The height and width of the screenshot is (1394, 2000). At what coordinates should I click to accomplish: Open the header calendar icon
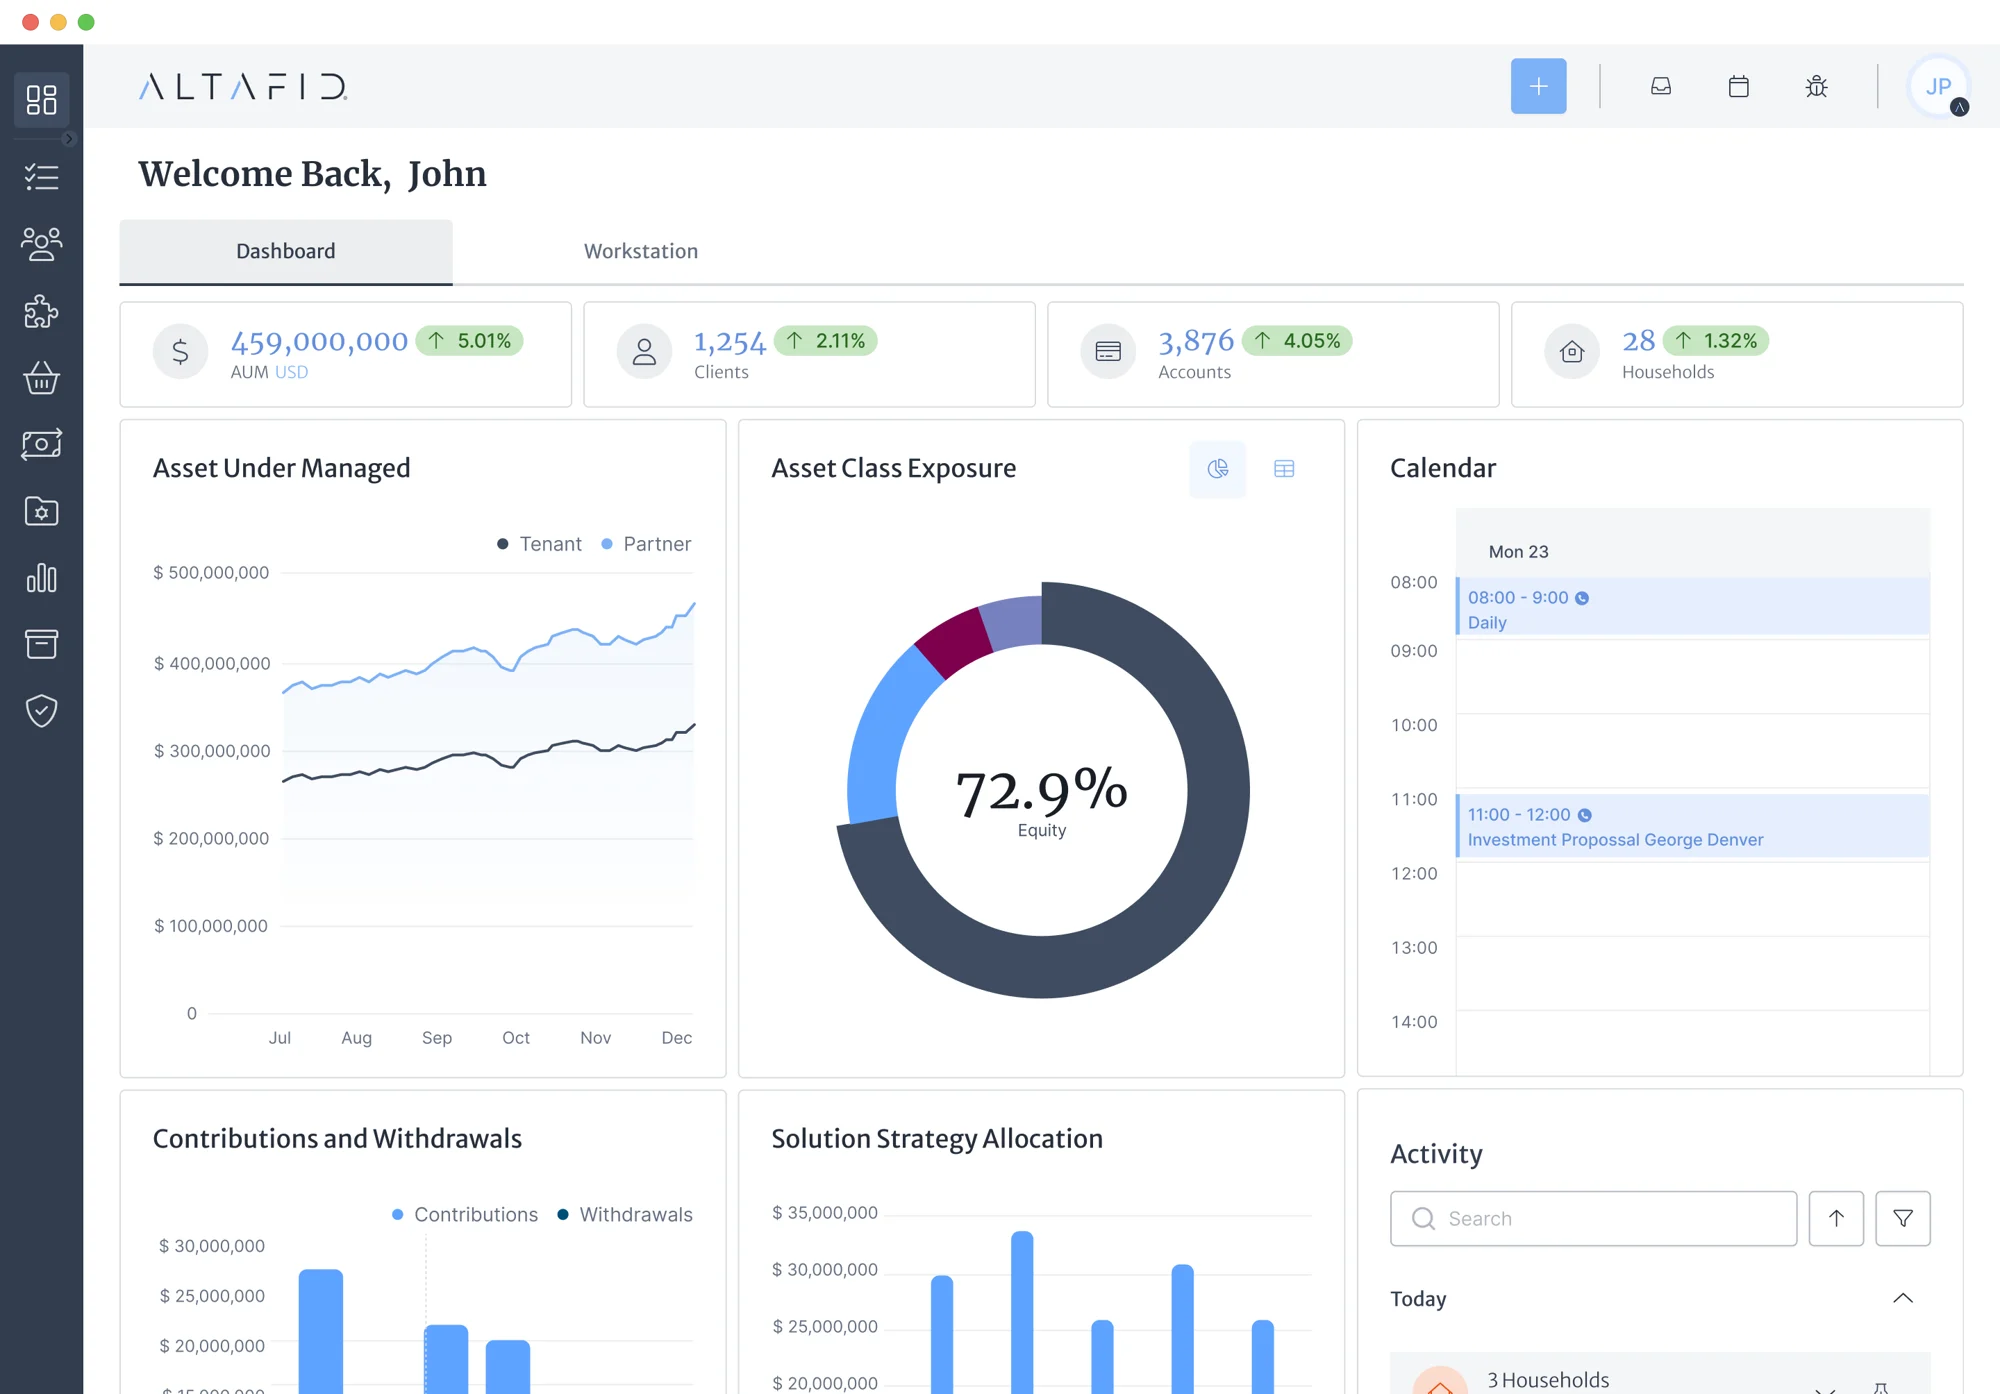coord(1738,86)
